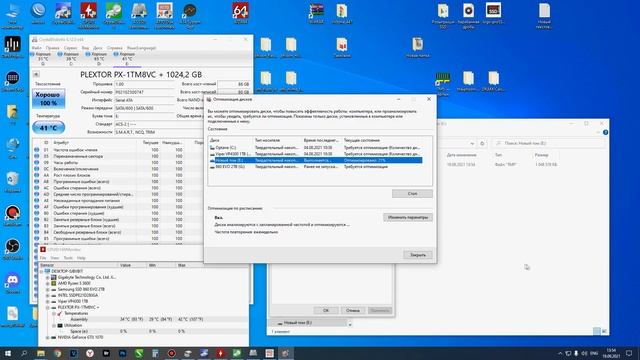640x360 pixels.
Task: Open Файл menu in CrystalDiskInfo
Action: point(36,48)
